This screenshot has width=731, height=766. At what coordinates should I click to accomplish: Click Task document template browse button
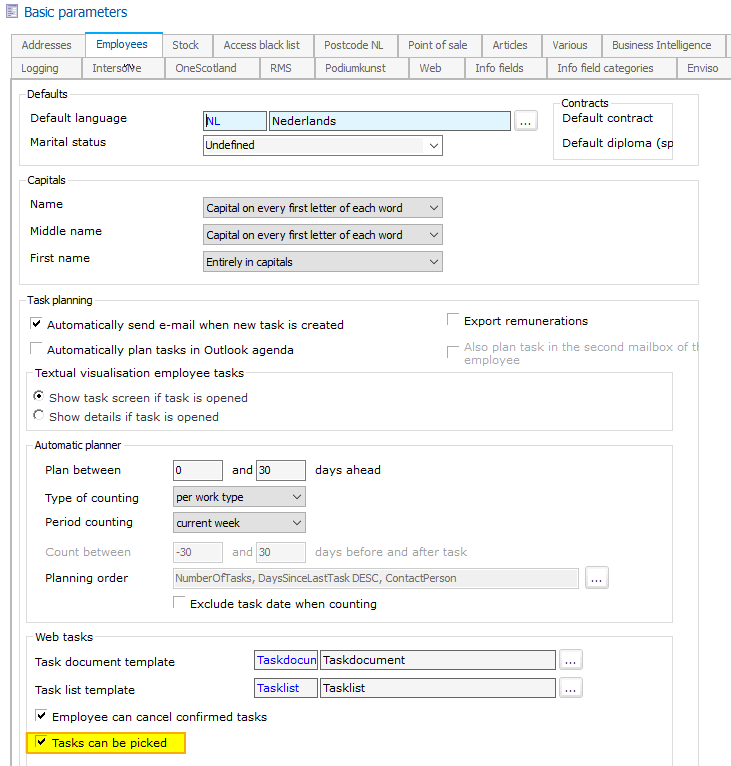pos(571,660)
